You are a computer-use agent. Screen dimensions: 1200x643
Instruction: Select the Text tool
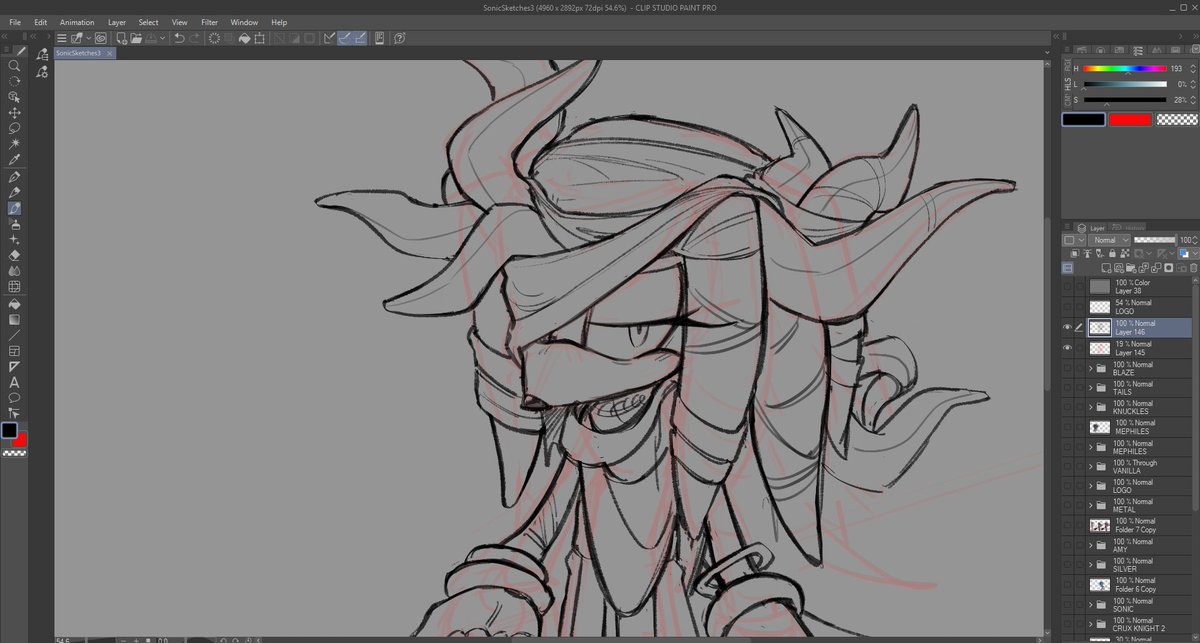click(x=14, y=382)
